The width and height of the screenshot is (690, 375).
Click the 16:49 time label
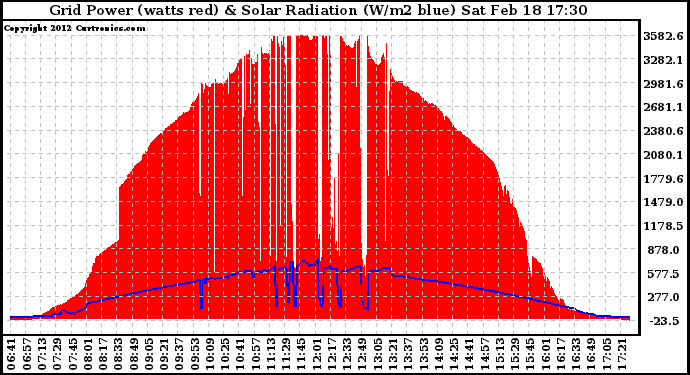pos(591,353)
